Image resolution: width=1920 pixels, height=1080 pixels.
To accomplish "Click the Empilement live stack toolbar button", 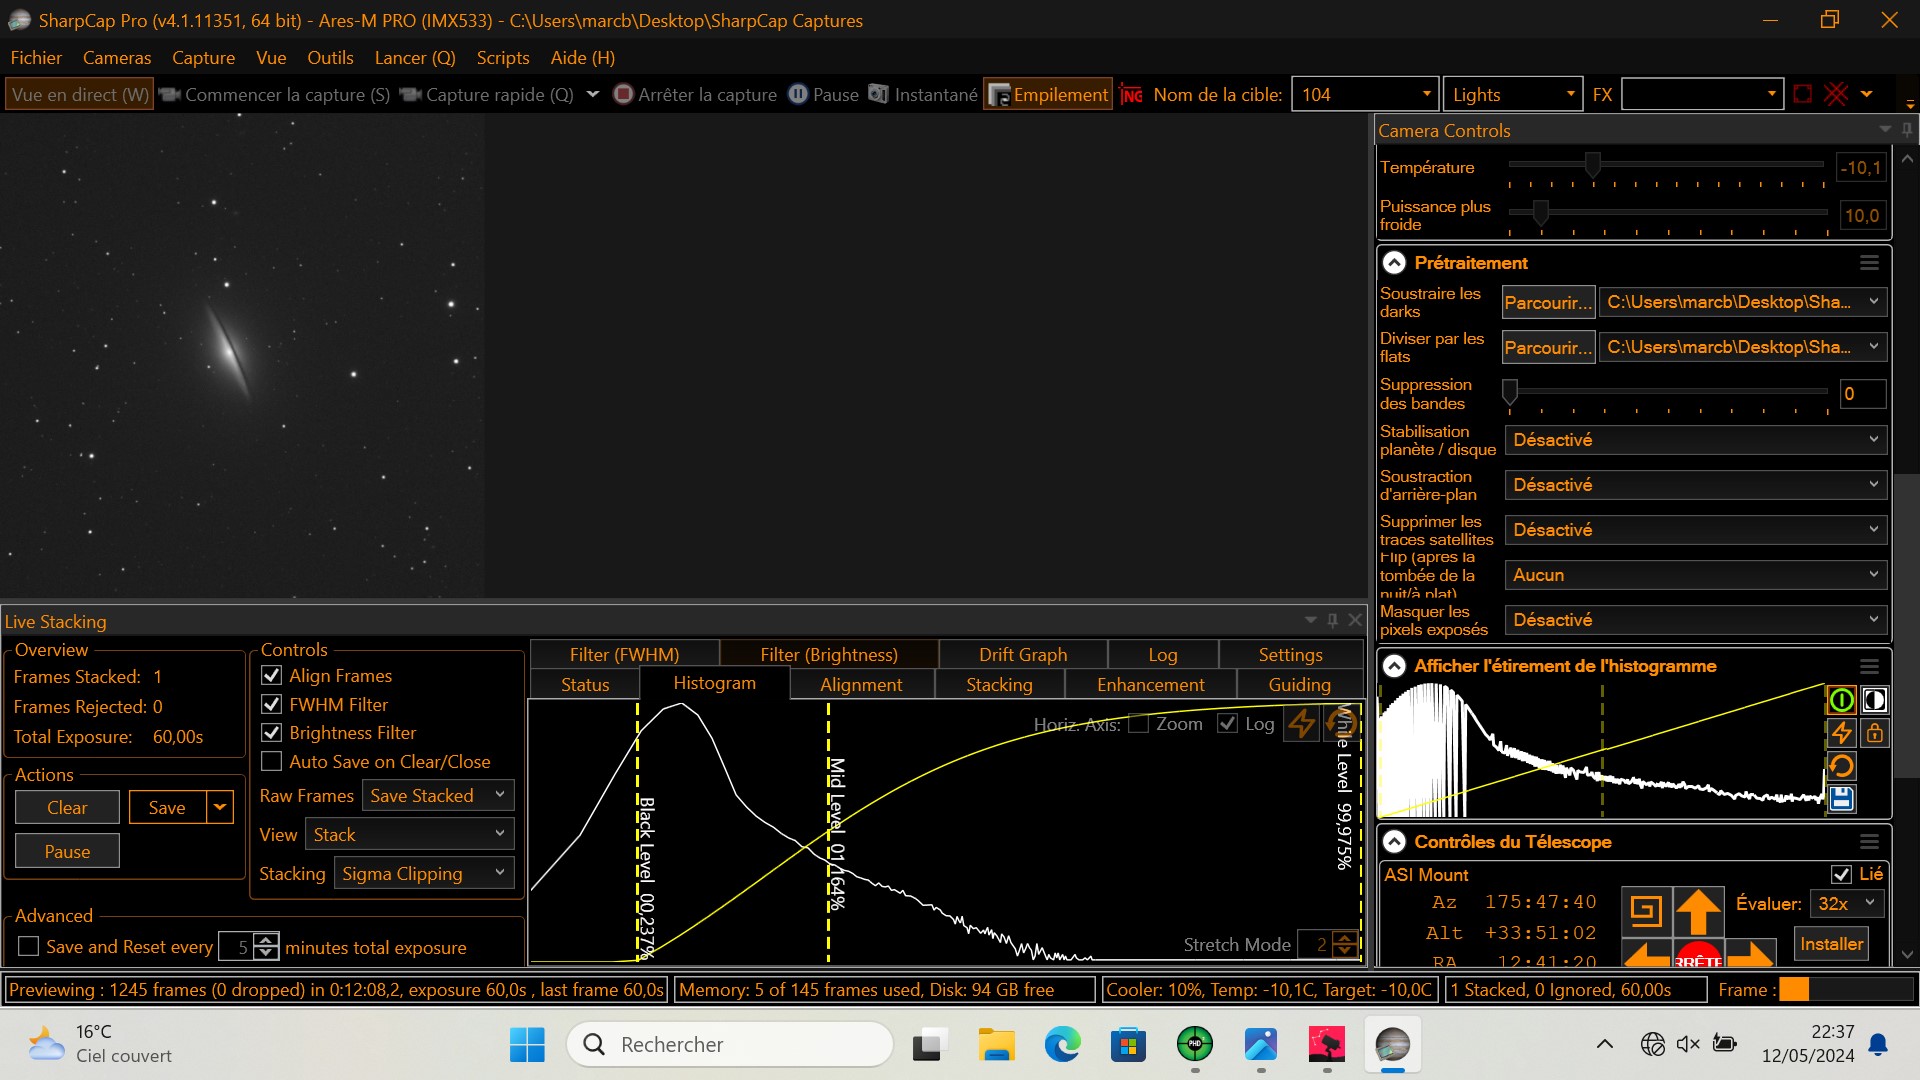I will [1048, 94].
